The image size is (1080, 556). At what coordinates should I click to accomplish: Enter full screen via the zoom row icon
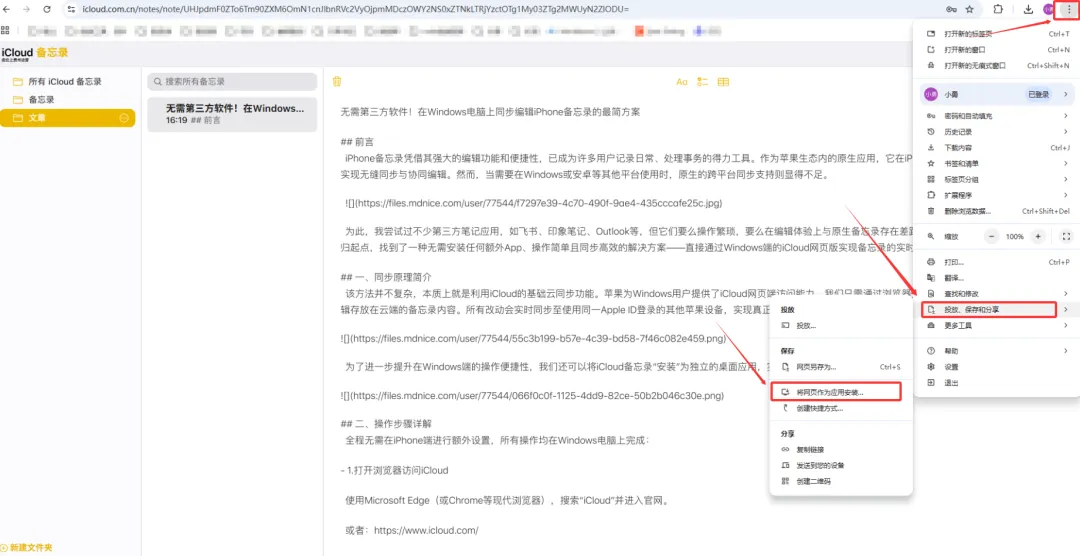pos(1066,236)
